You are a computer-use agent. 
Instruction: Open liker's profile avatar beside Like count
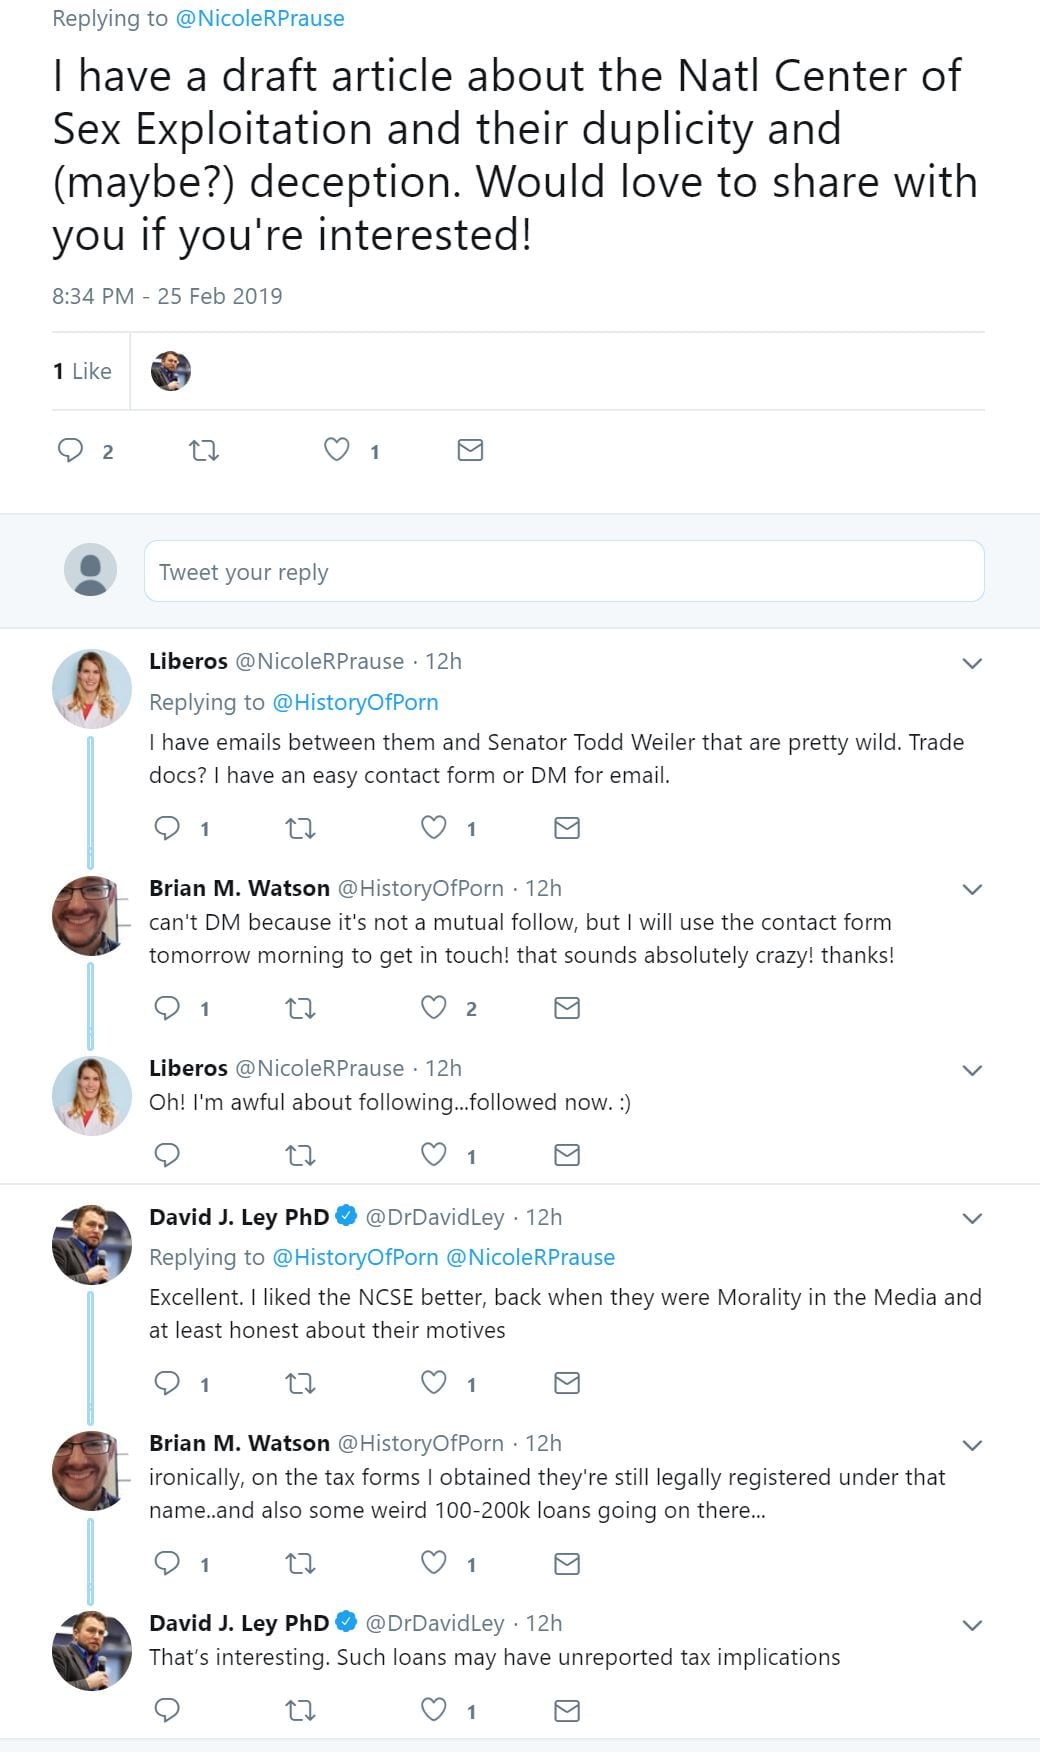pyautogui.click(x=171, y=371)
